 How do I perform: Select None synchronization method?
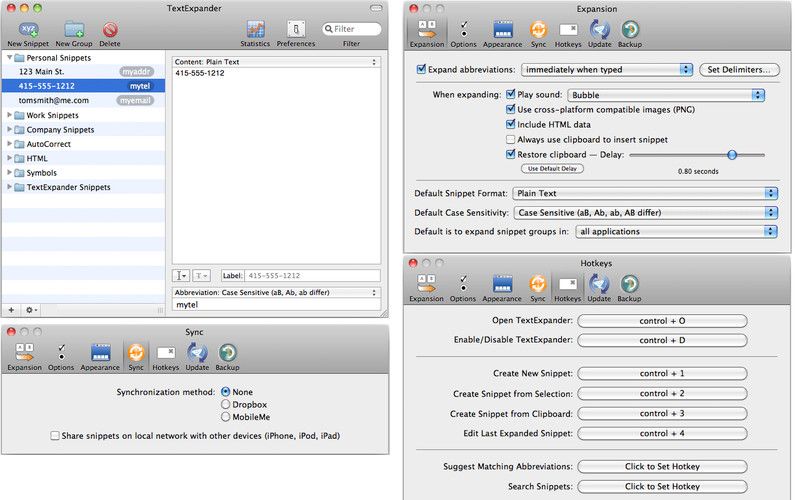(x=226, y=392)
